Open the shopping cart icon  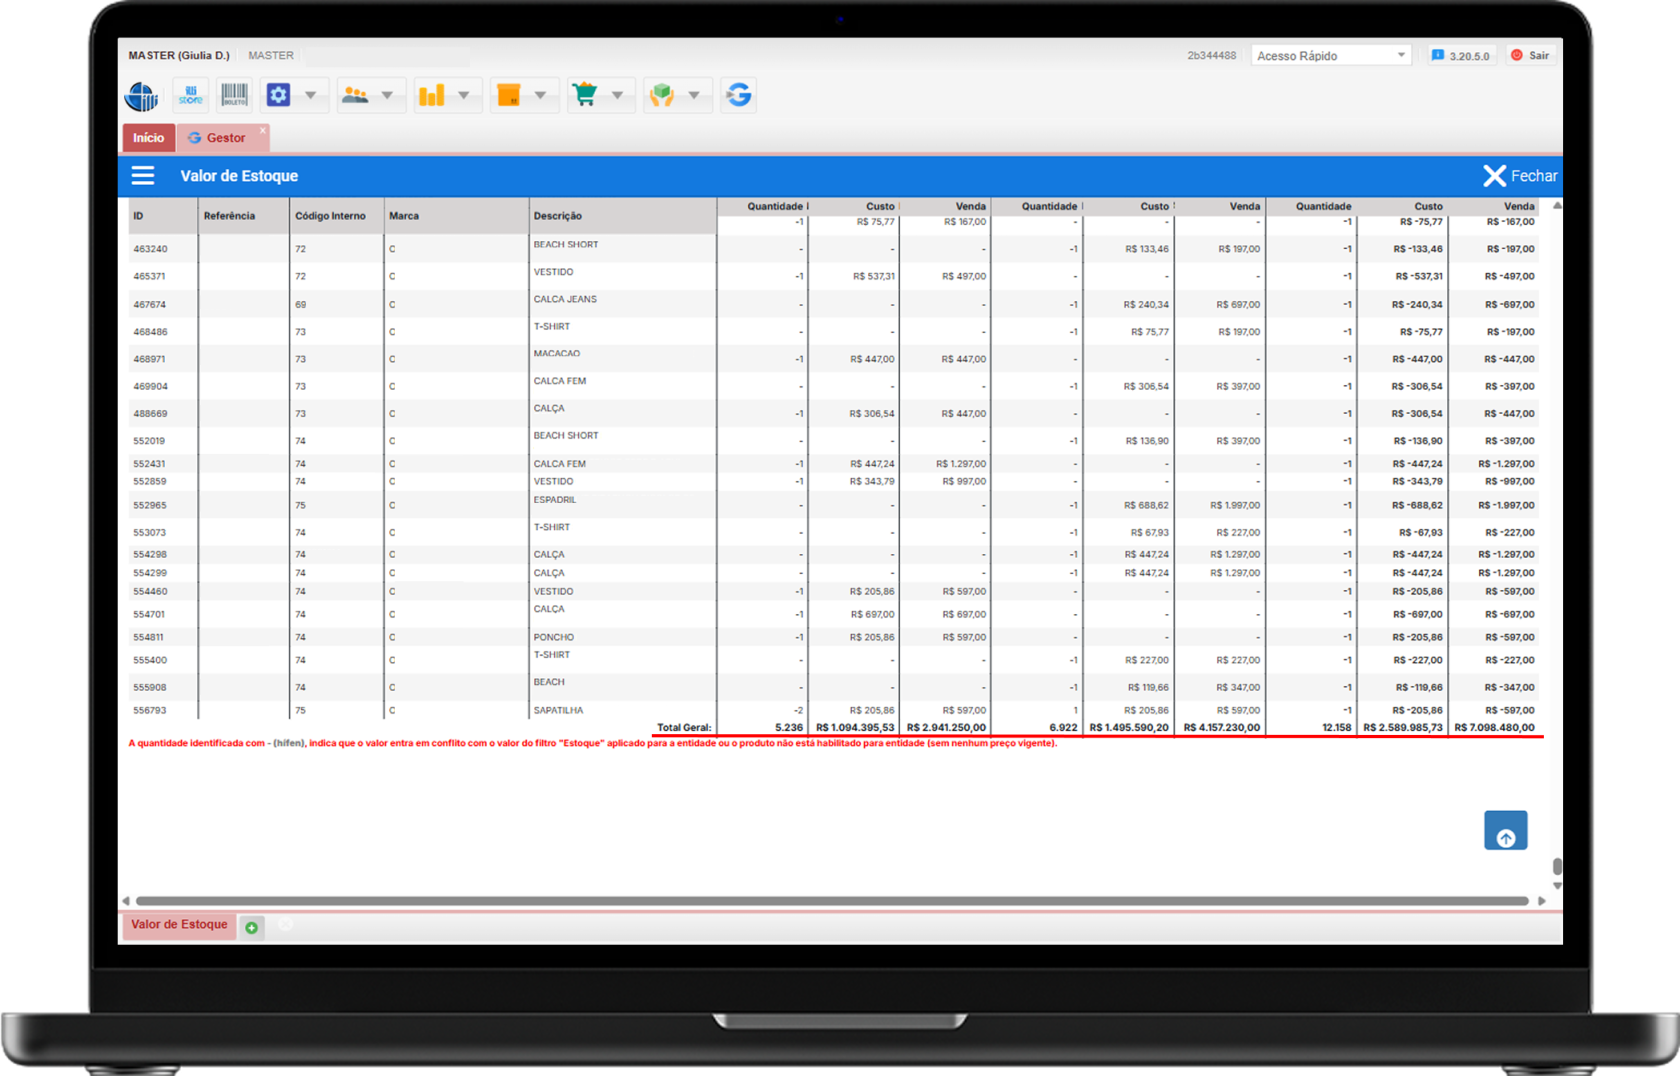coord(585,95)
